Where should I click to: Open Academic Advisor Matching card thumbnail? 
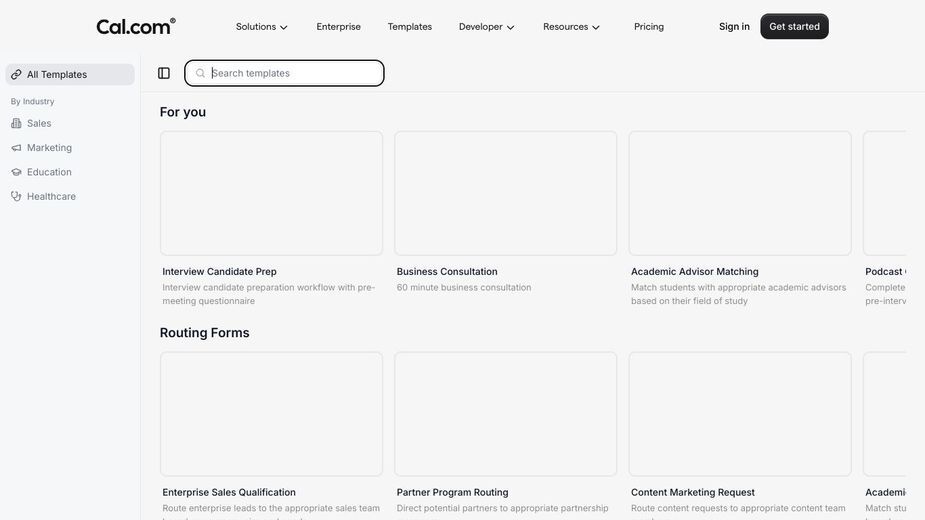pos(740,193)
